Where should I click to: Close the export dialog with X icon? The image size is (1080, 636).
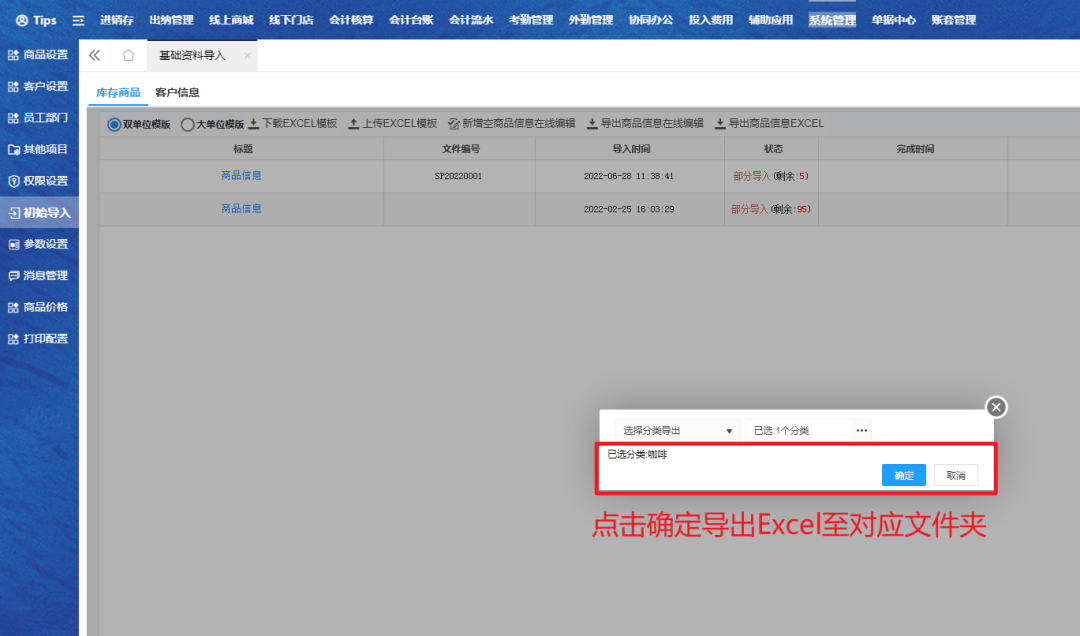coord(996,407)
